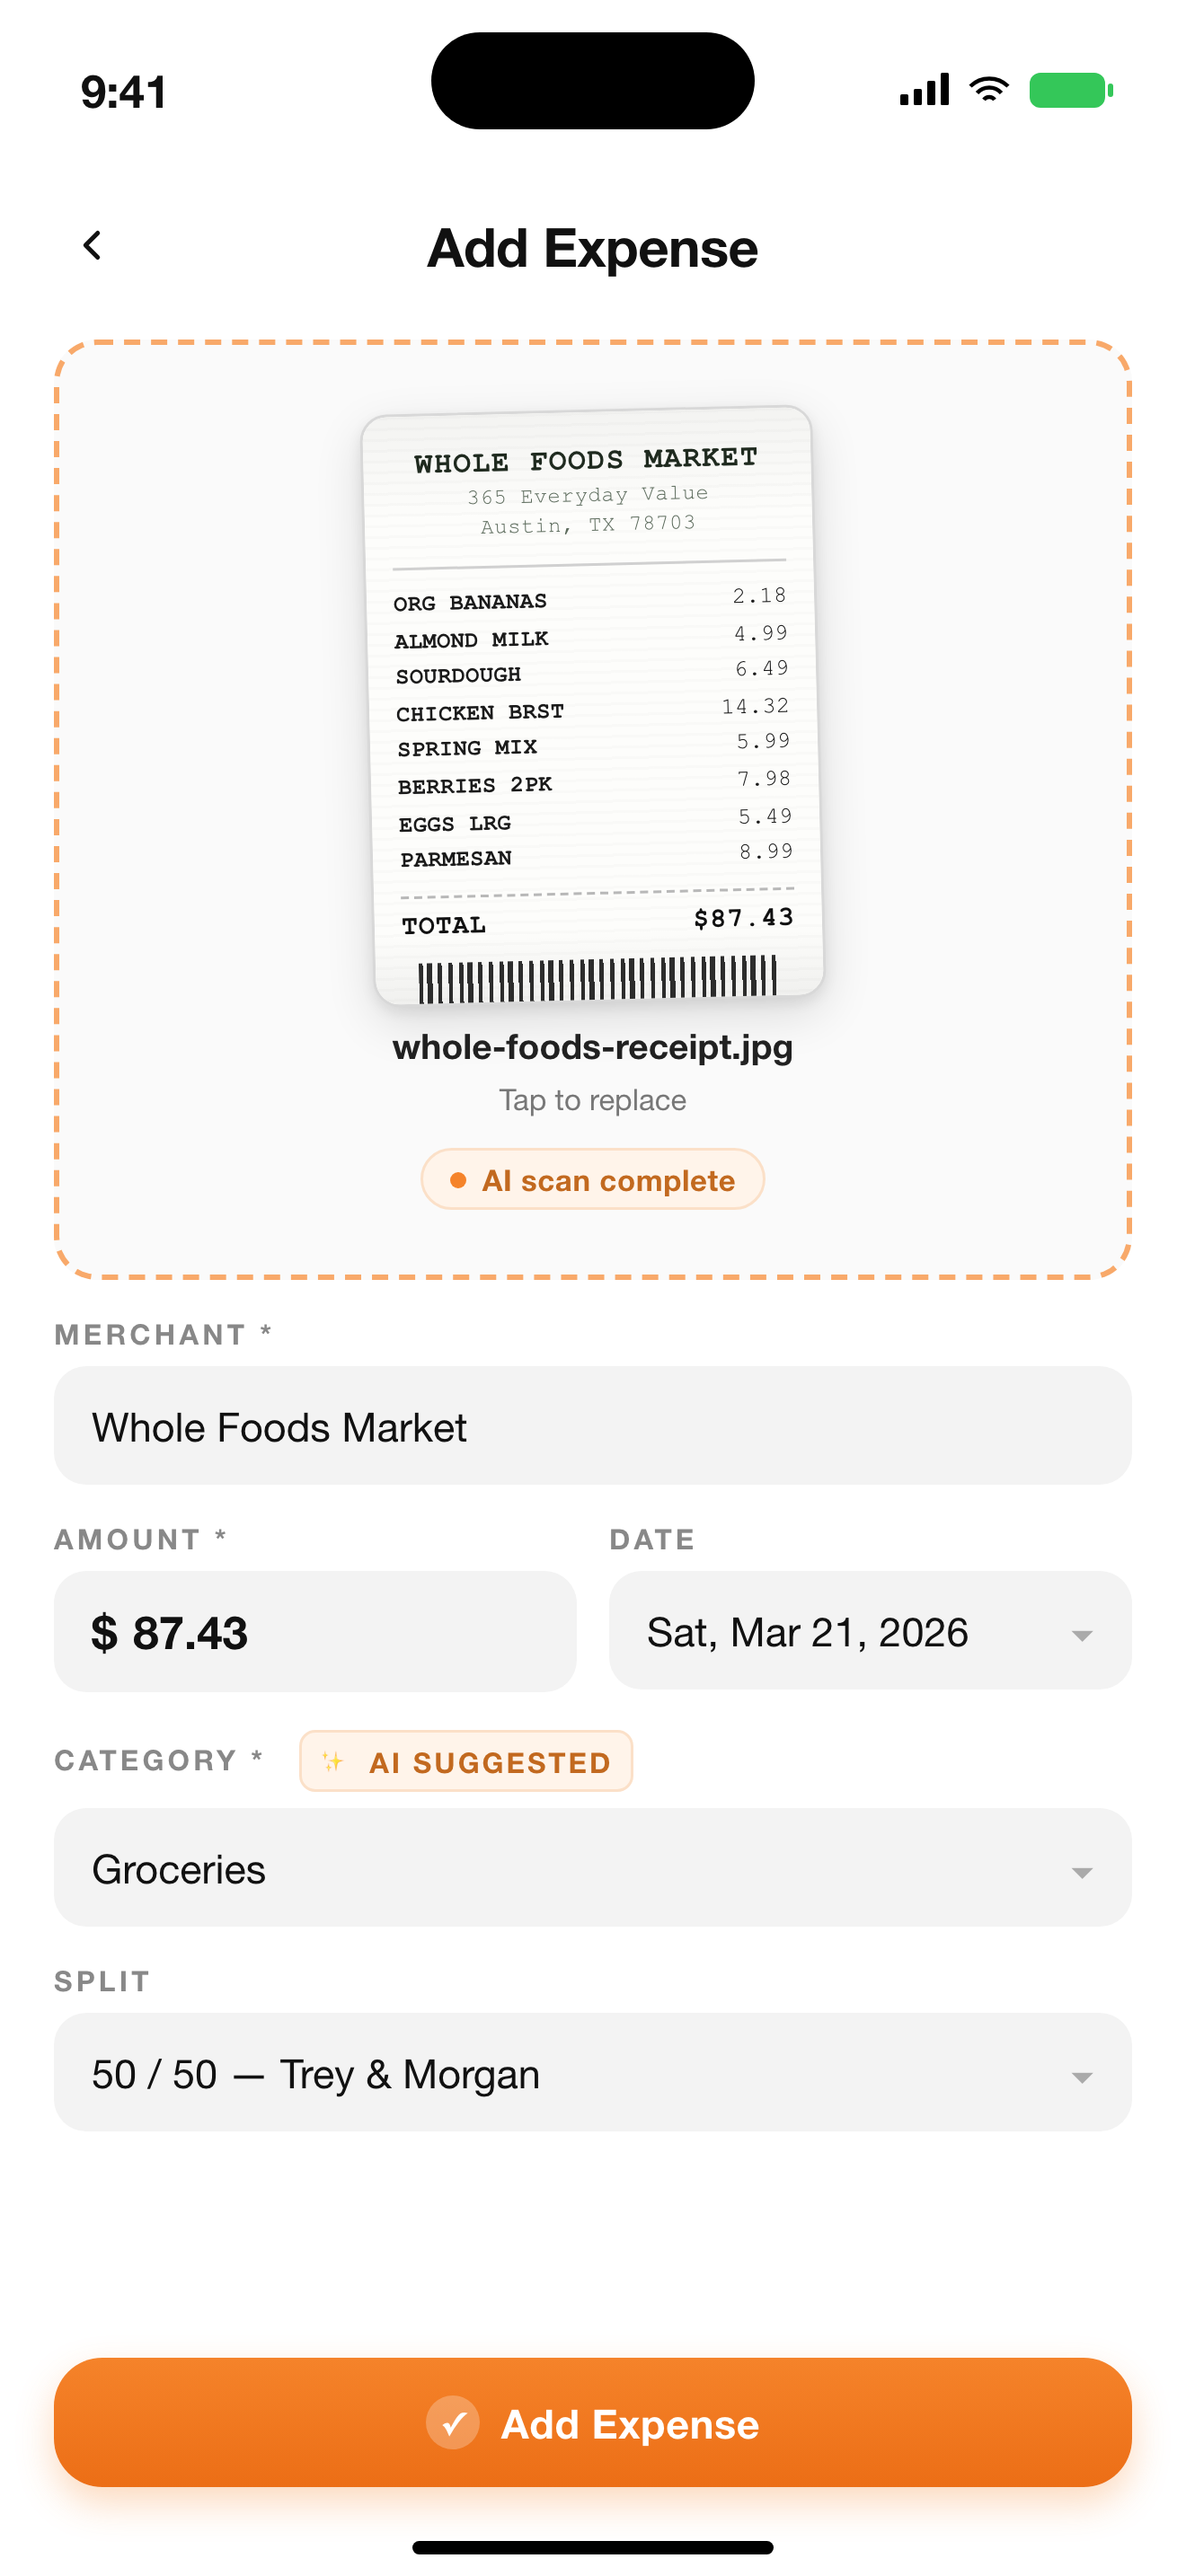Expand the Groceries category dropdown

click(1080, 1872)
